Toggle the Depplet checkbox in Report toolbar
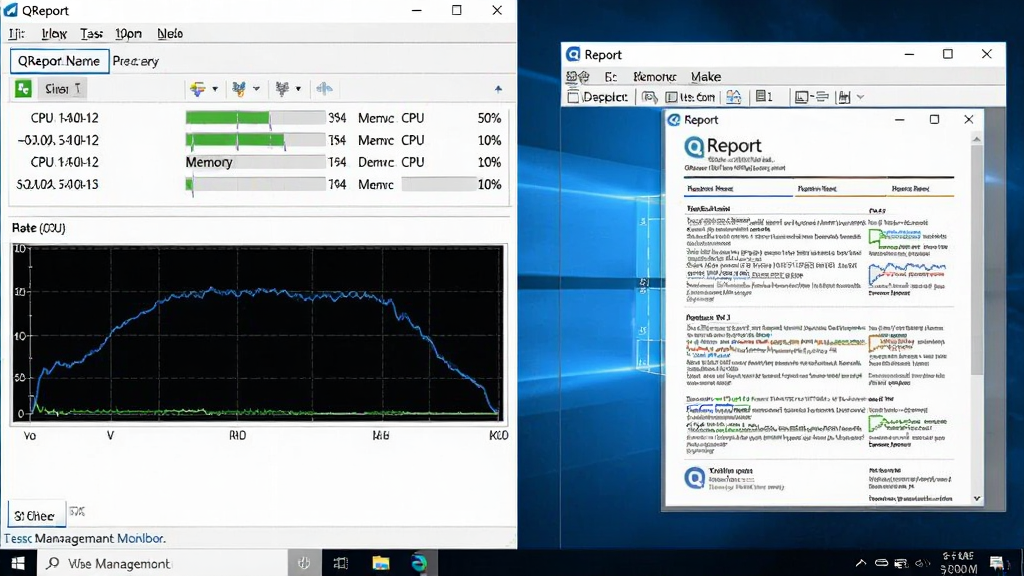Viewport: 1024px width, 576px height. [x=573, y=97]
